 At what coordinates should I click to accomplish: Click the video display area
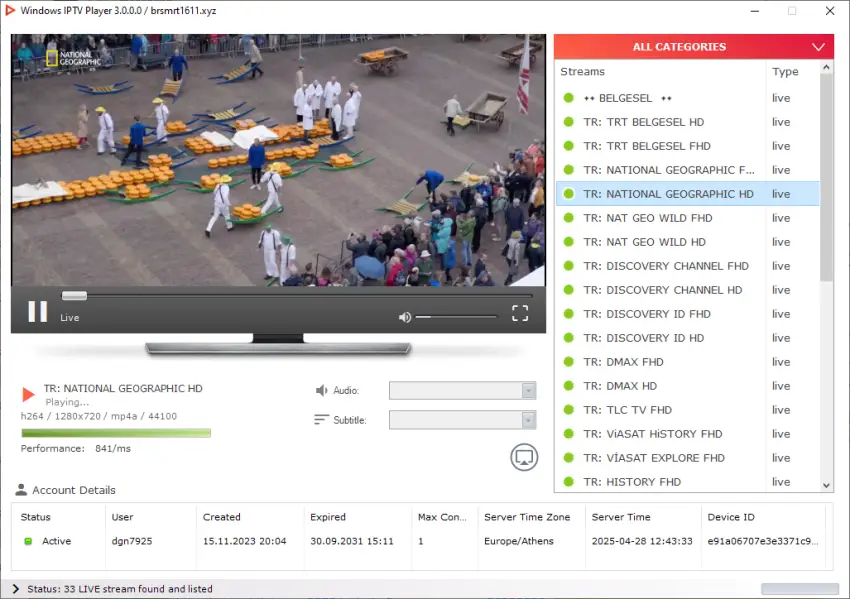click(x=278, y=160)
